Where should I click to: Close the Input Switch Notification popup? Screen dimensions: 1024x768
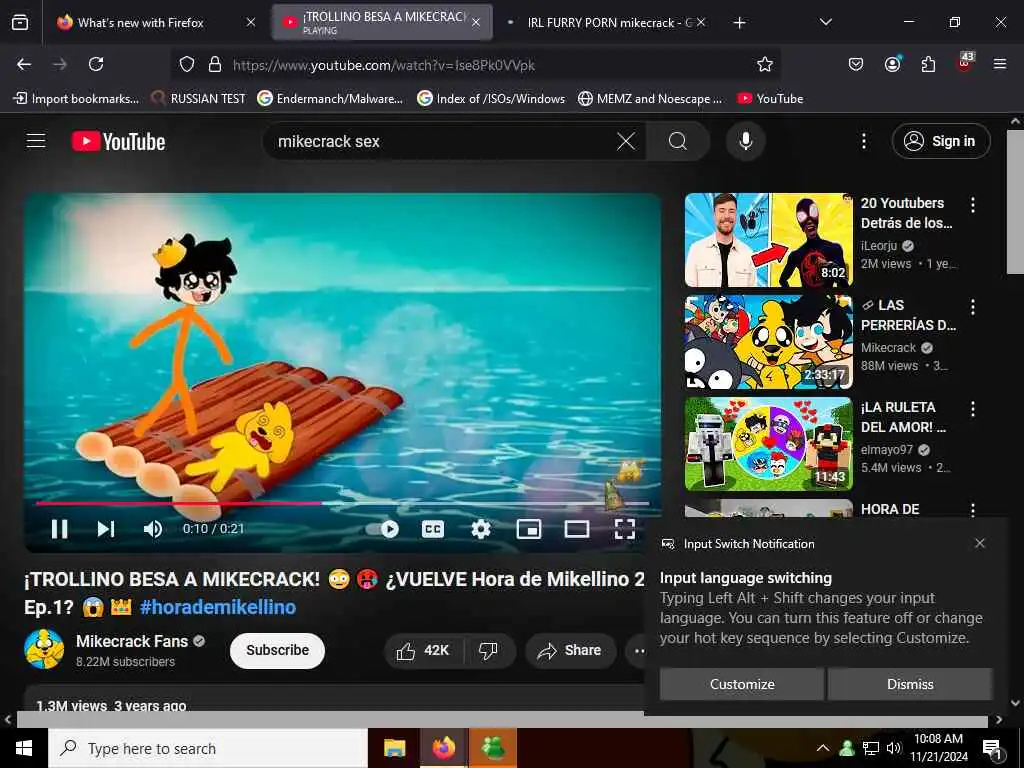(980, 543)
